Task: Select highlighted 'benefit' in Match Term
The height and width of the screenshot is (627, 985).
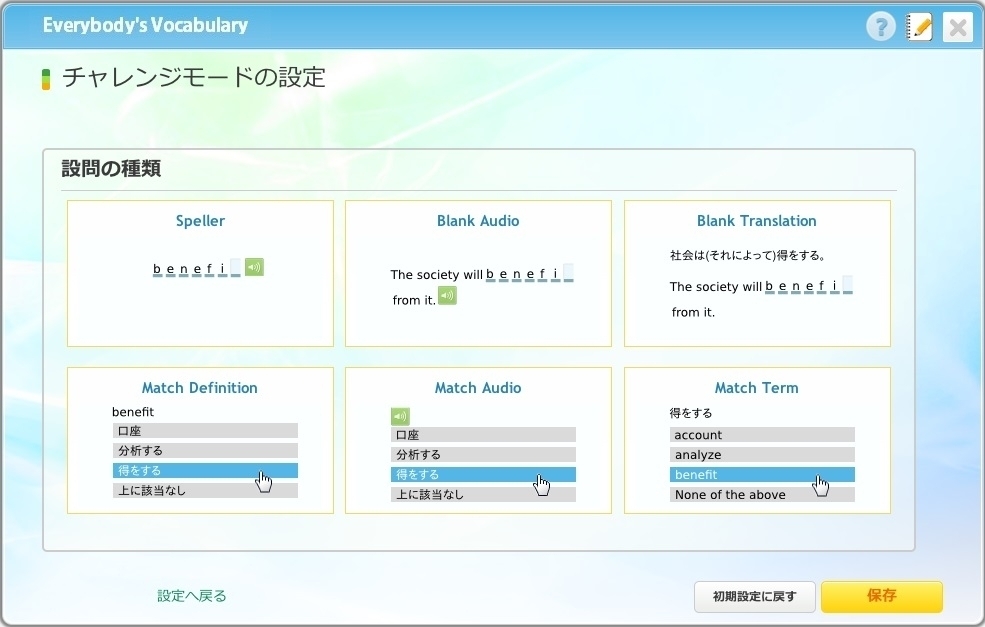Action: tap(762, 474)
